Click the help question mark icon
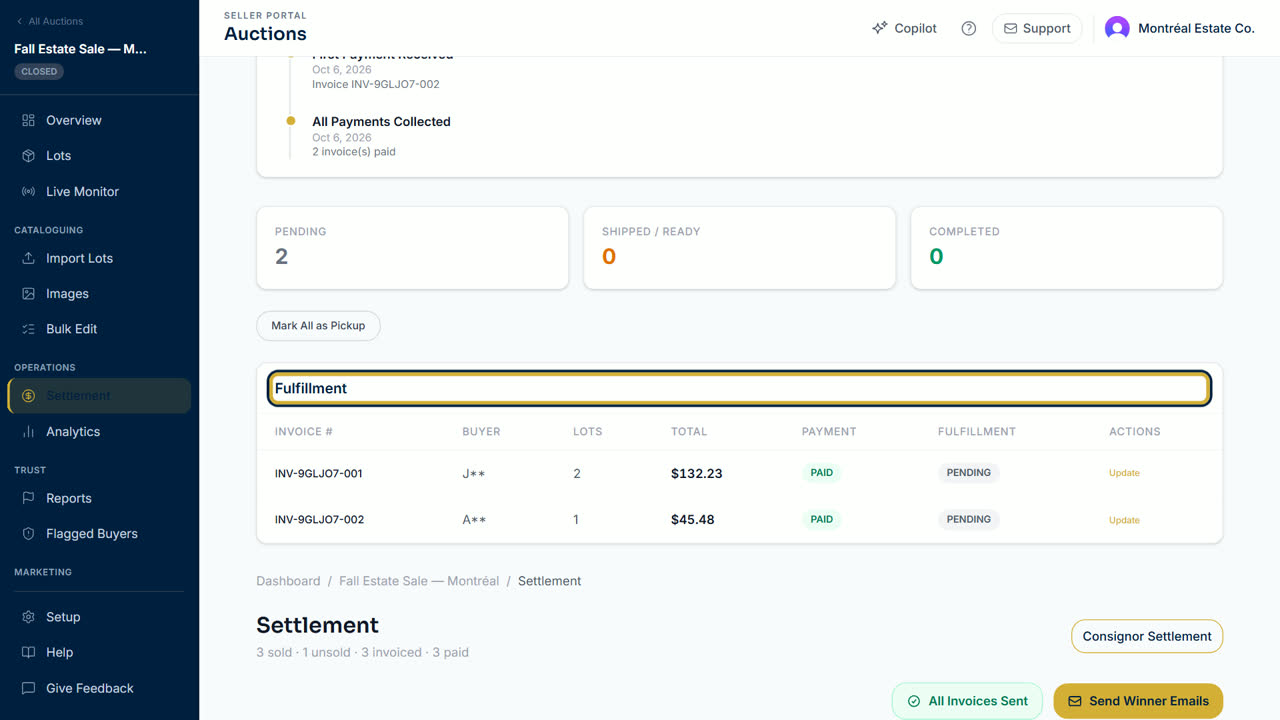The image size is (1280, 720). pos(968,28)
